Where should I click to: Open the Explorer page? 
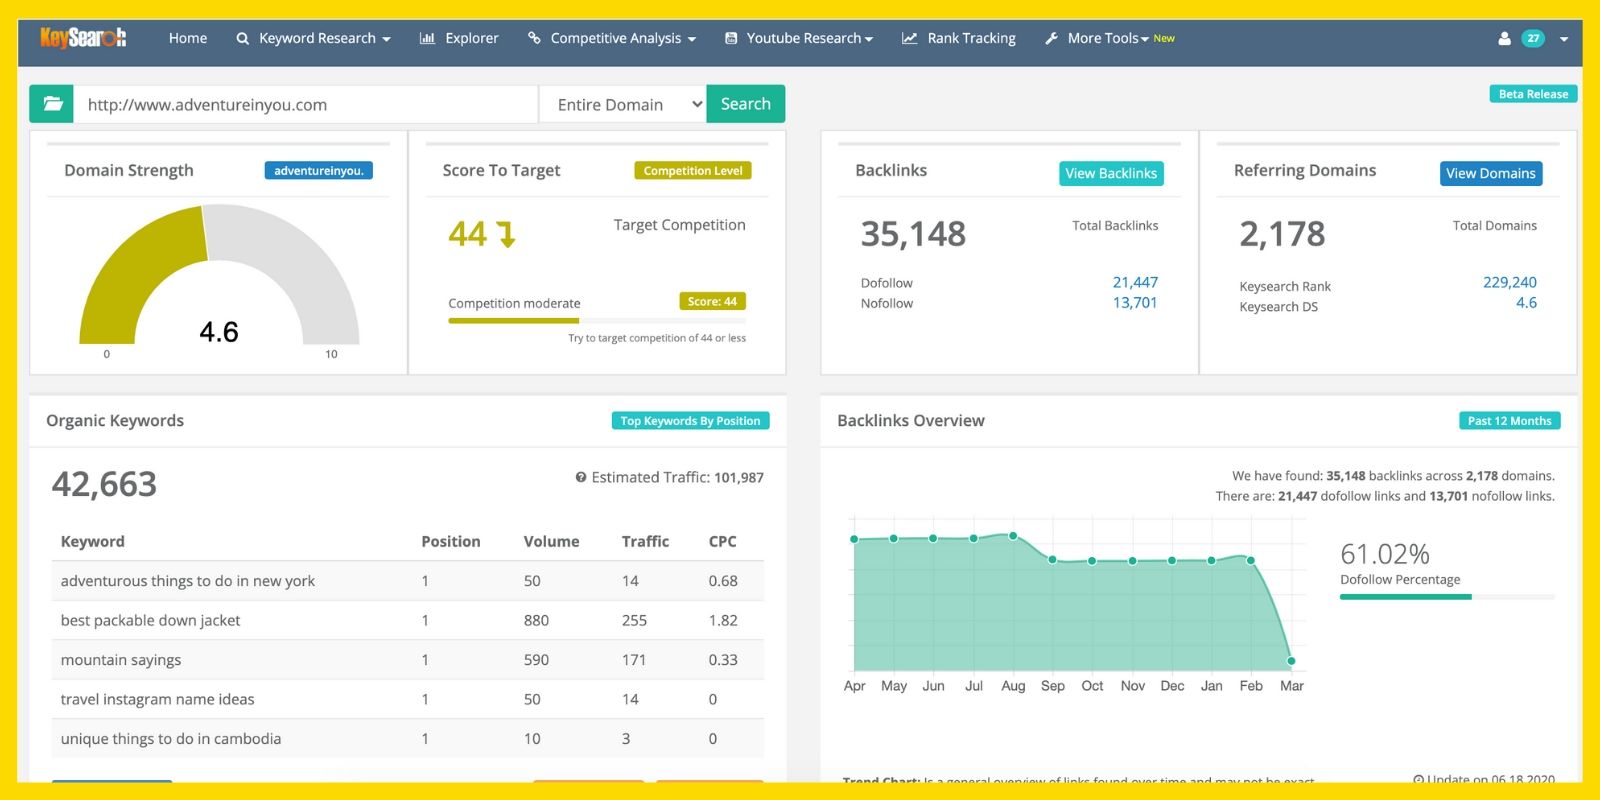(x=459, y=38)
